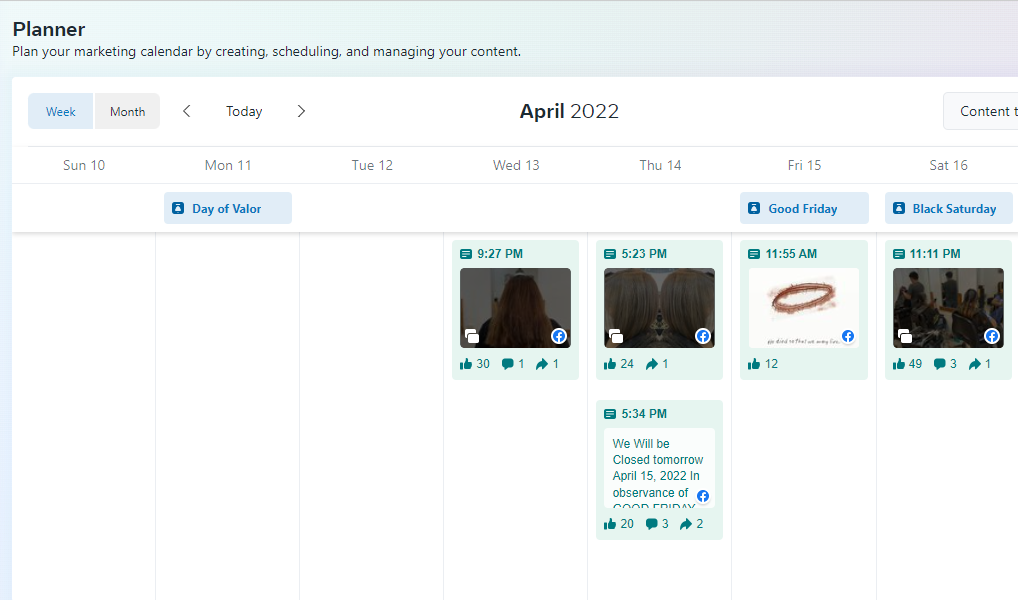Viewport: 1018px width, 600px height.
Task: Click calendar icon on Day of Valor
Action: coord(178,208)
